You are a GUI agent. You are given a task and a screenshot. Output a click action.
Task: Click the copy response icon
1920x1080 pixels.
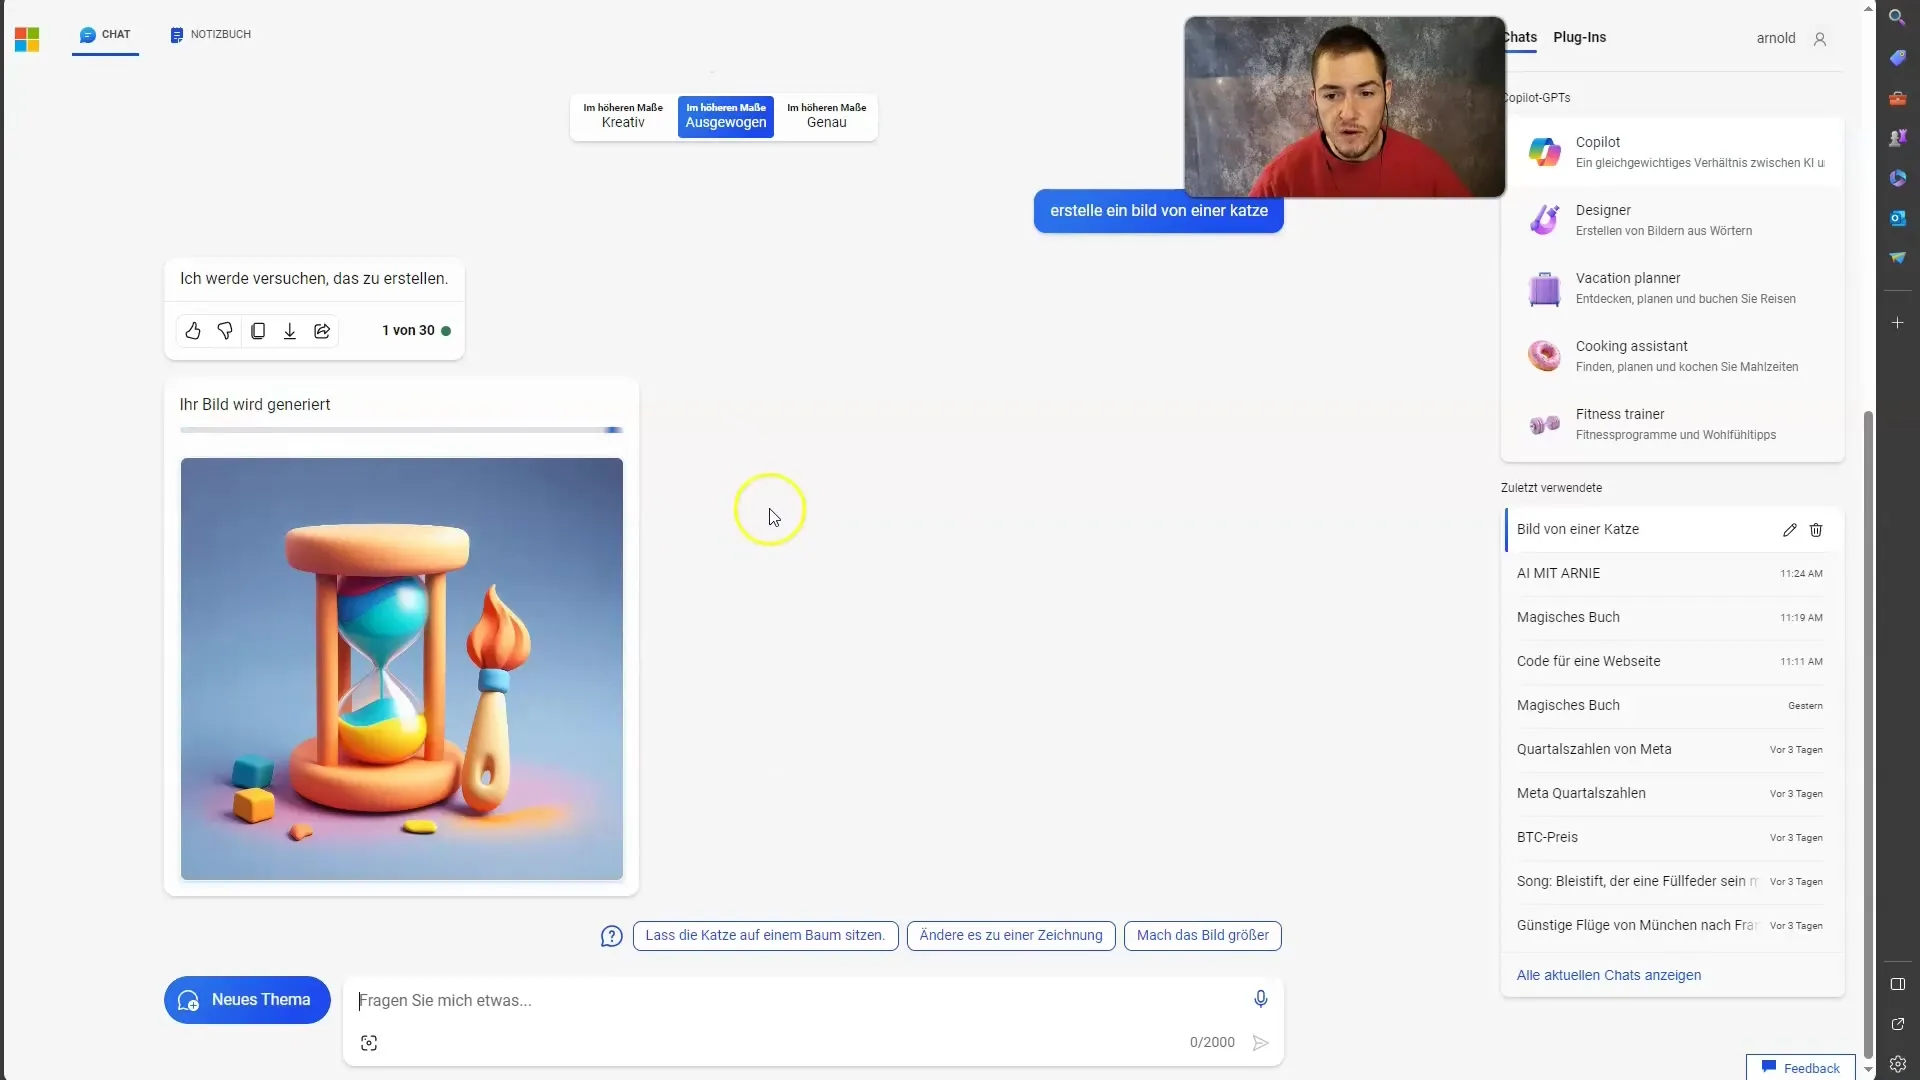coord(257,330)
